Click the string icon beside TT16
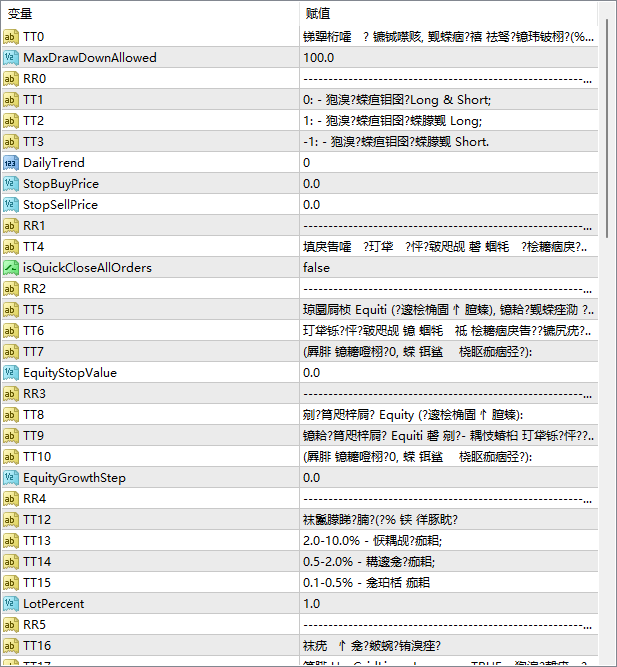This screenshot has height=667, width=617. click(x=11, y=646)
